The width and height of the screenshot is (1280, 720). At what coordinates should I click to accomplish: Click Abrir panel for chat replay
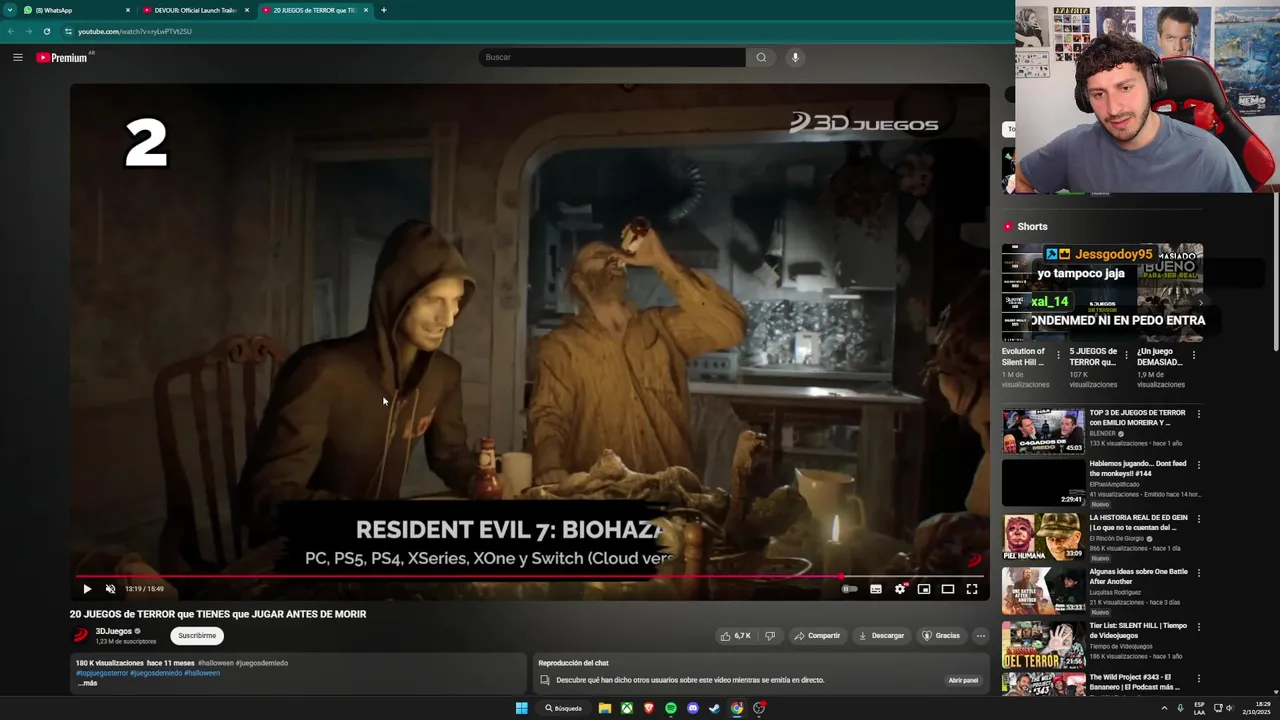(963, 680)
